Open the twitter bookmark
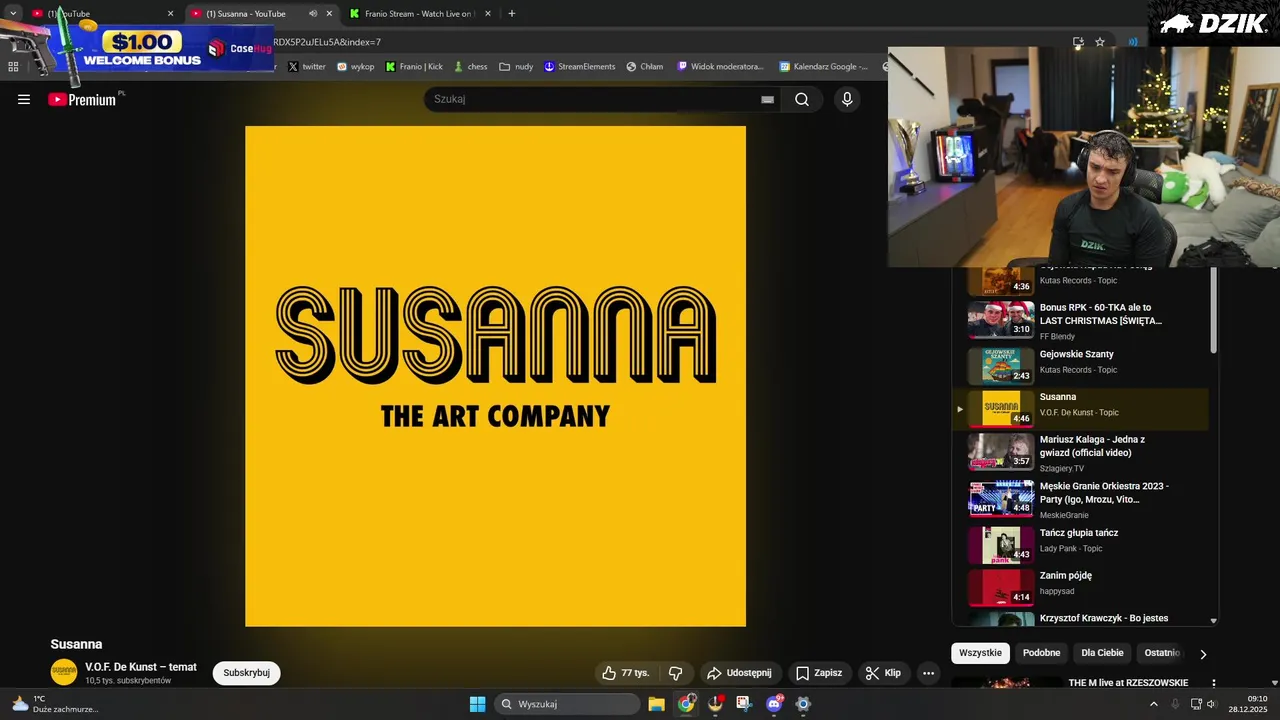1280x720 pixels. pos(307,67)
